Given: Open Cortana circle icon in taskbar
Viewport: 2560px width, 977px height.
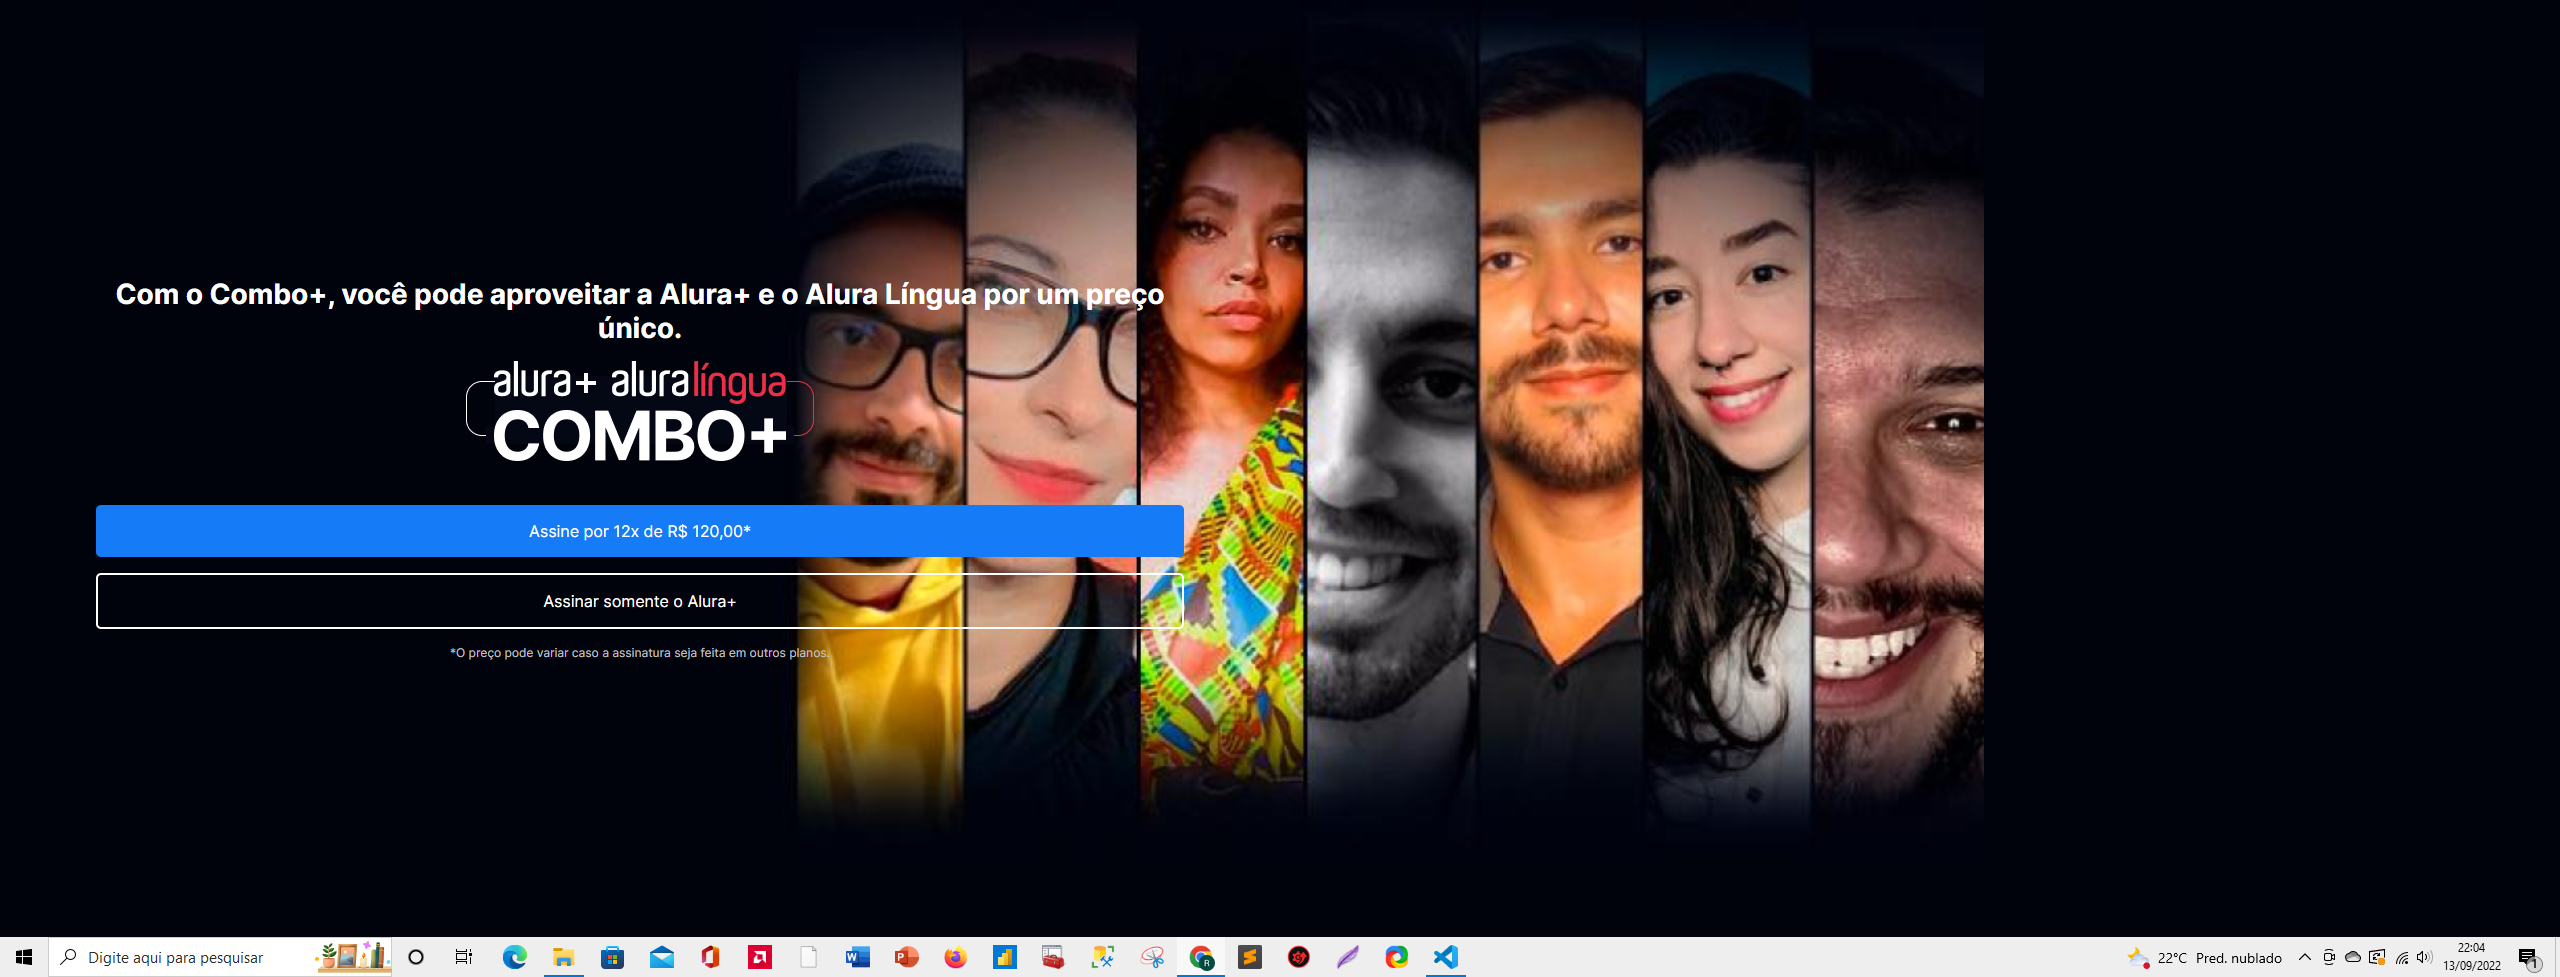Looking at the screenshot, I should point(416,957).
